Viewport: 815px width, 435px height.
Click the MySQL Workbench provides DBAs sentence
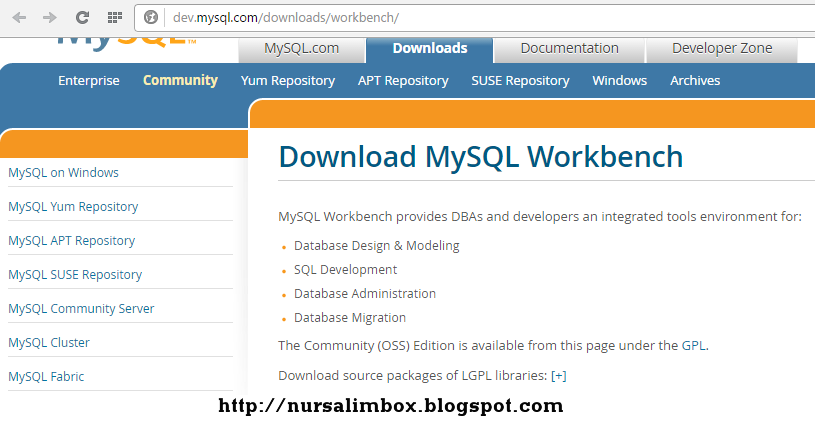click(540, 217)
